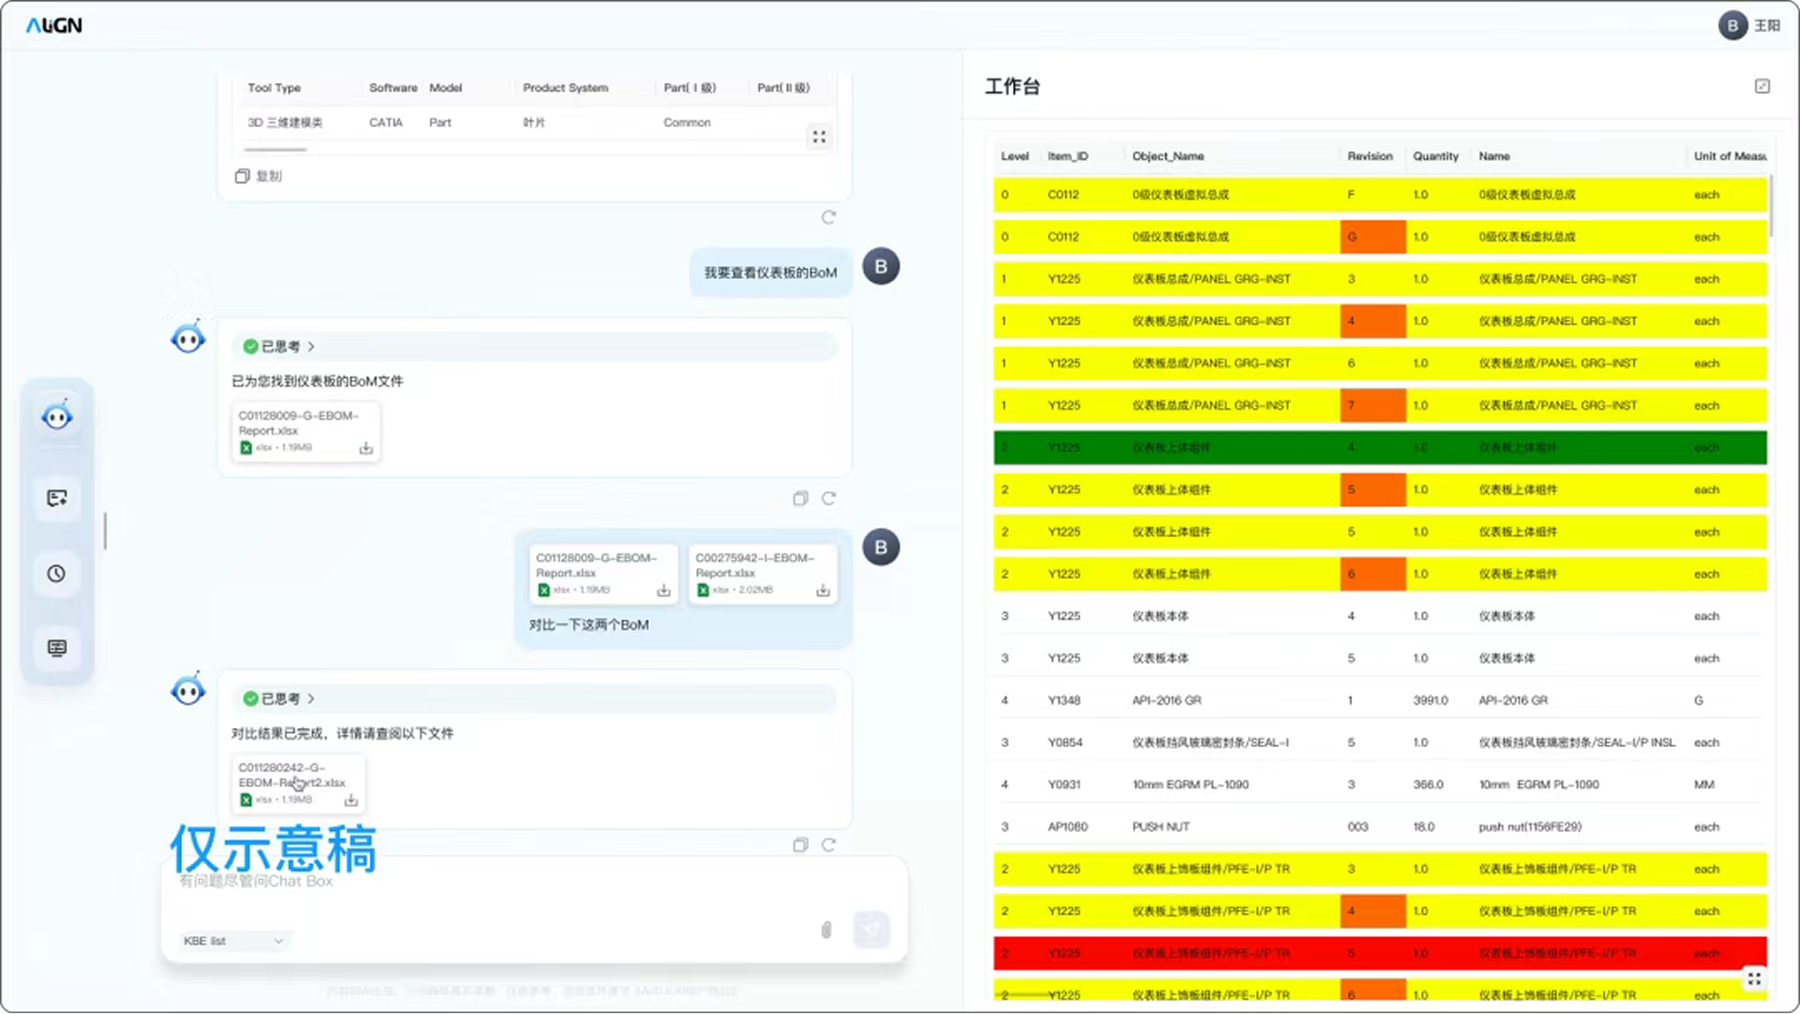1800x1014 pixels.
Task: Download the comparison result EBOM-Report2.xlsx
Action: point(351,800)
